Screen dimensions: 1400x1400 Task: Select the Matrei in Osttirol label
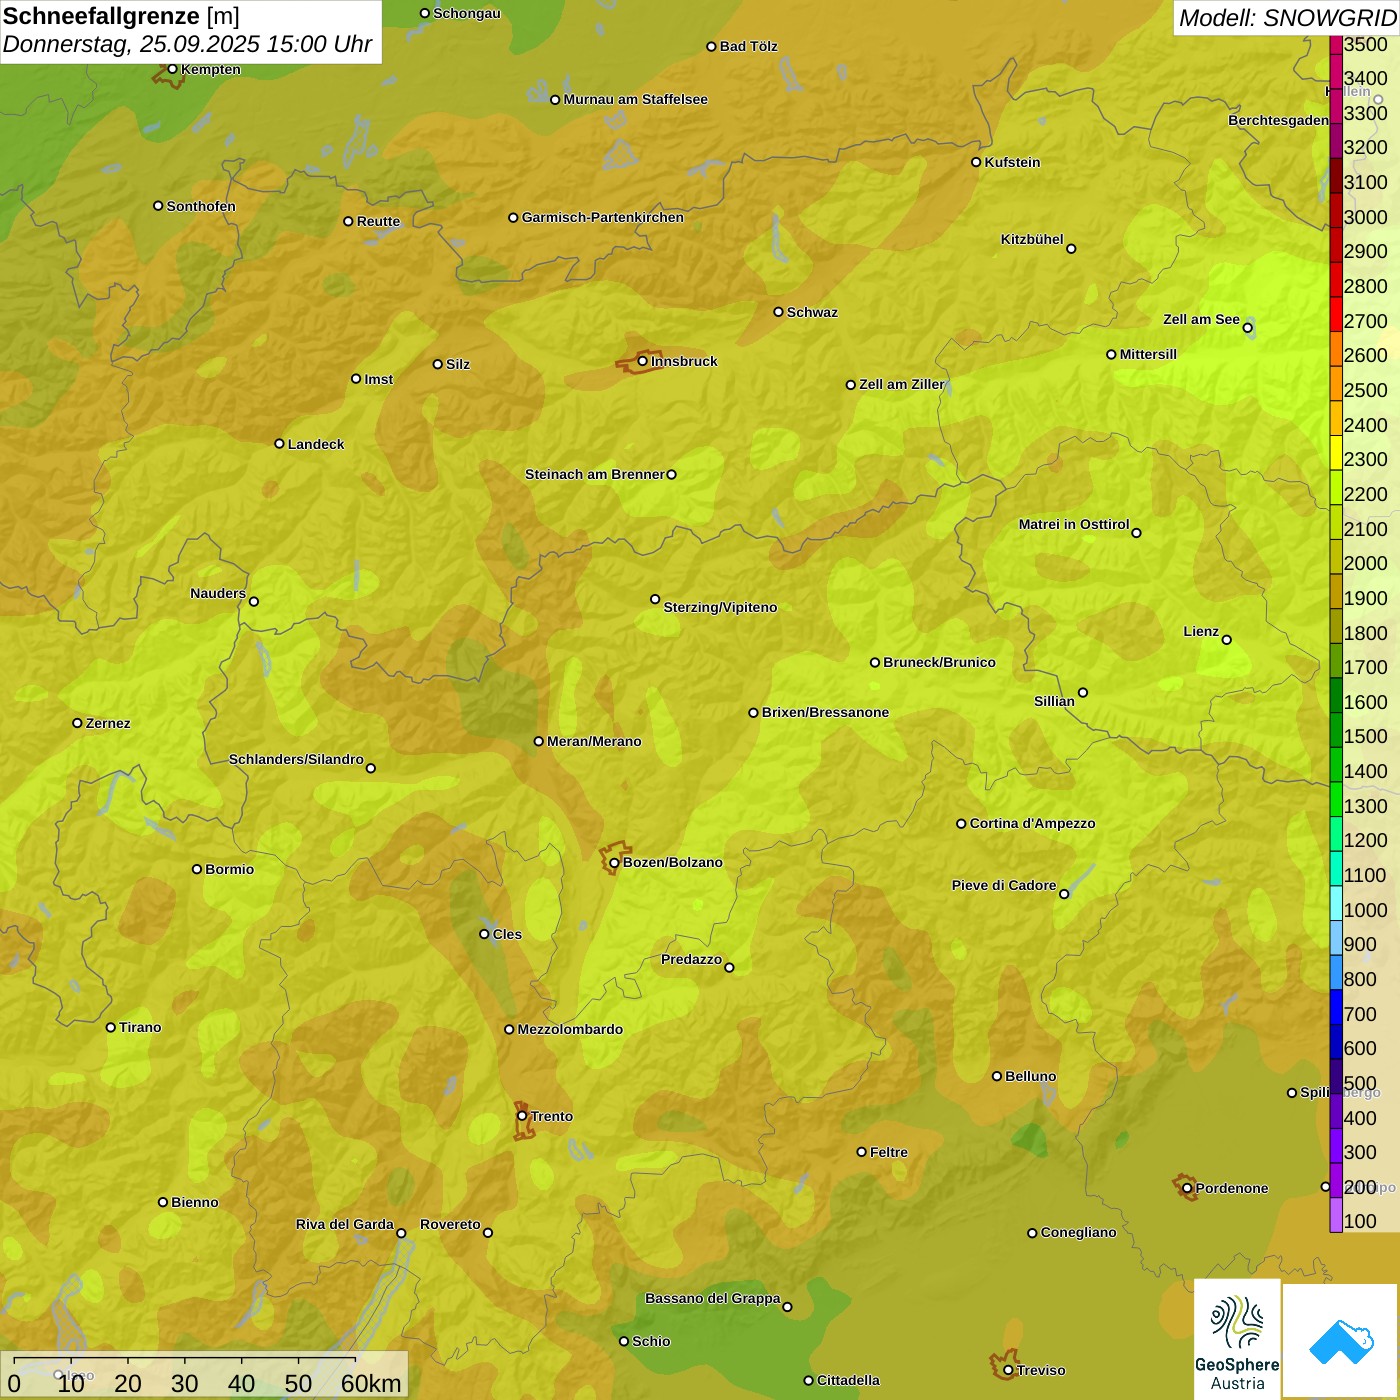click(x=1074, y=524)
